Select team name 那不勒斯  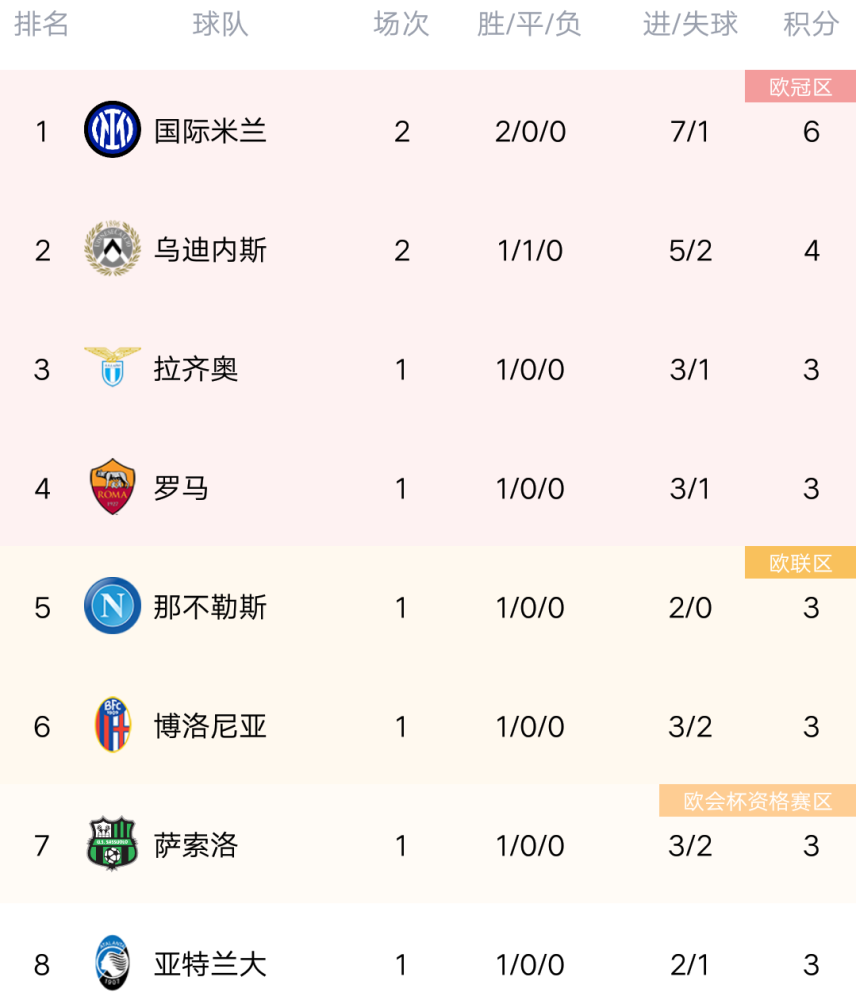coord(210,607)
